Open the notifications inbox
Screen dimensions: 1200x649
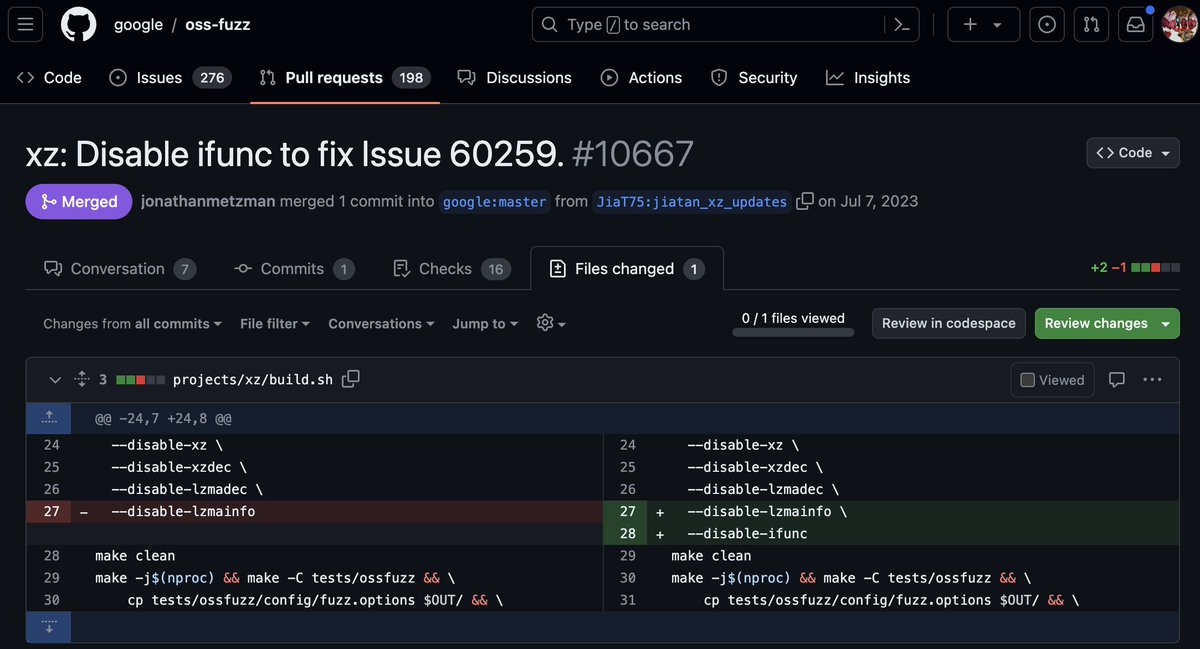click(x=1135, y=25)
